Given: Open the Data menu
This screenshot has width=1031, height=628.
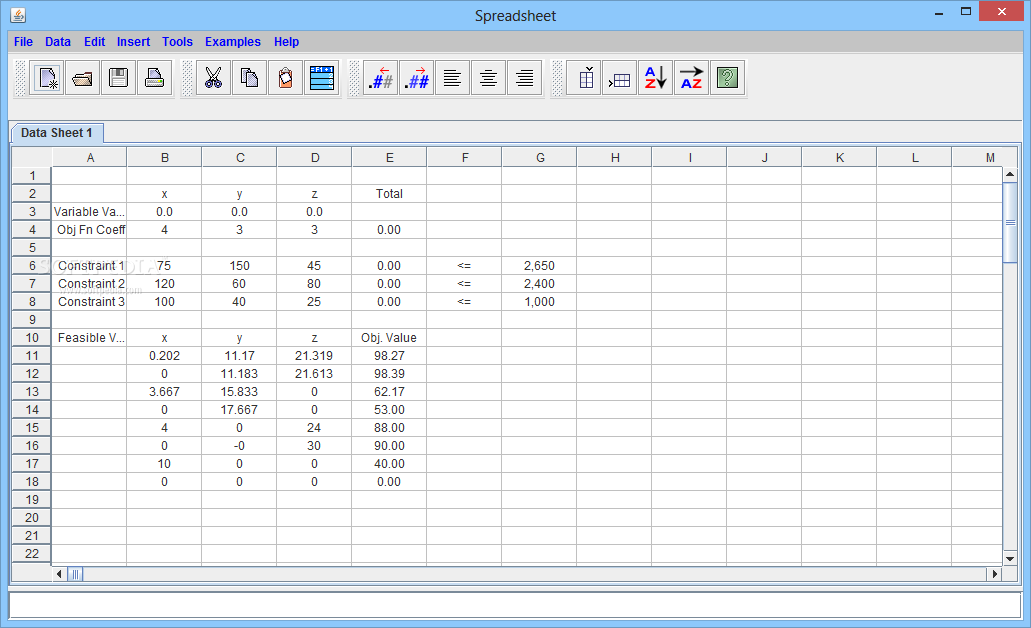Looking at the screenshot, I should pyautogui.click(x=58, y=41).
